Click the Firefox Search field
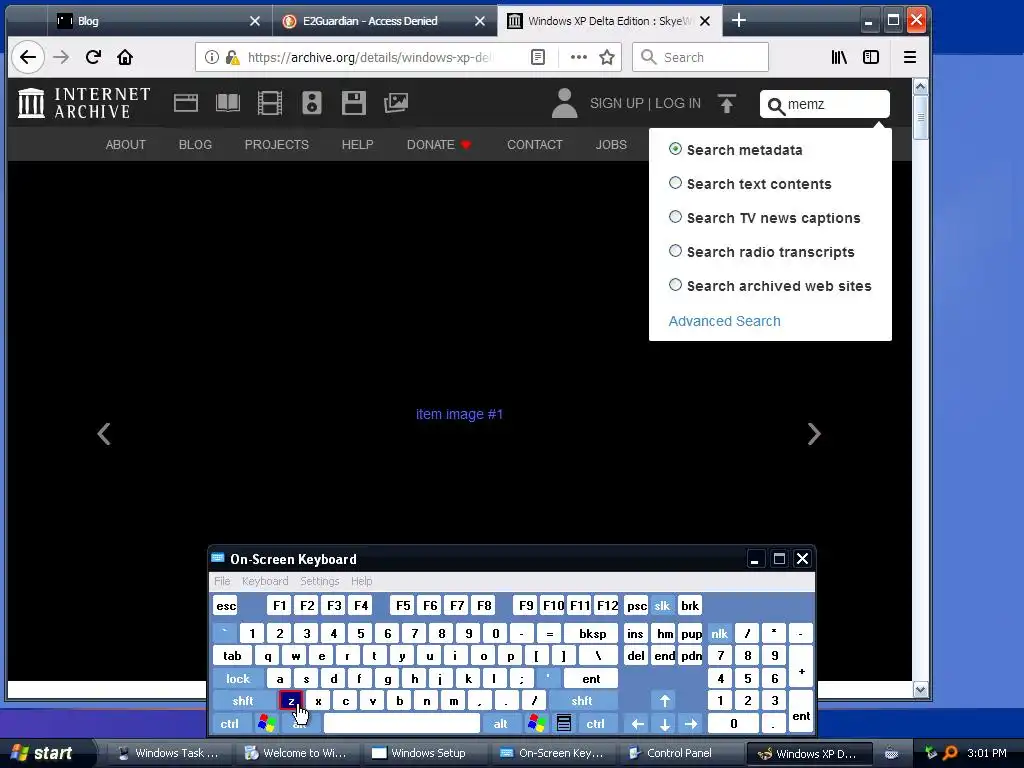The image size is (1024, 768). click(x=700, y=57)
